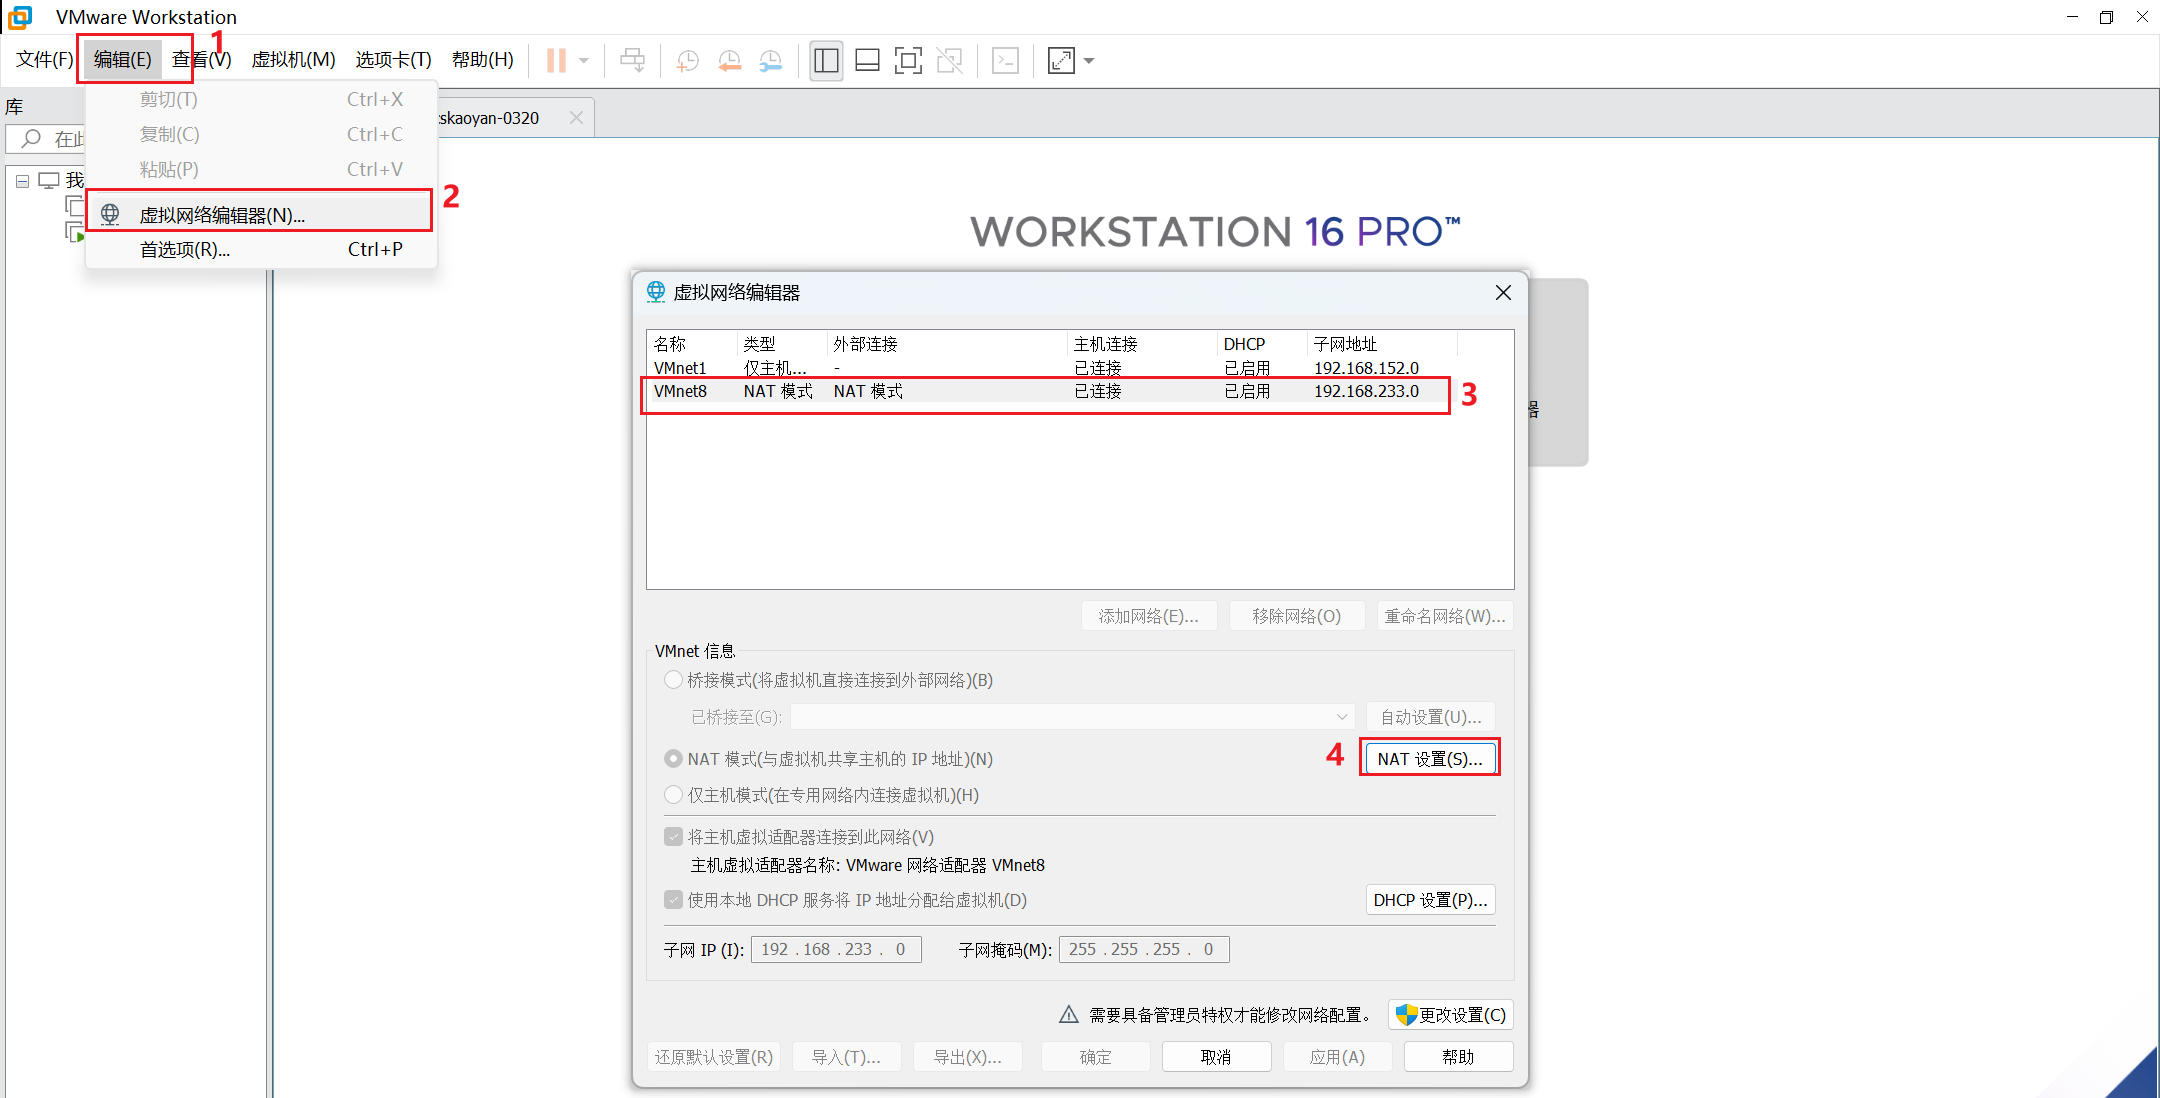
Task: Click the 外部连接 column header
Action: tap(947, 344)
